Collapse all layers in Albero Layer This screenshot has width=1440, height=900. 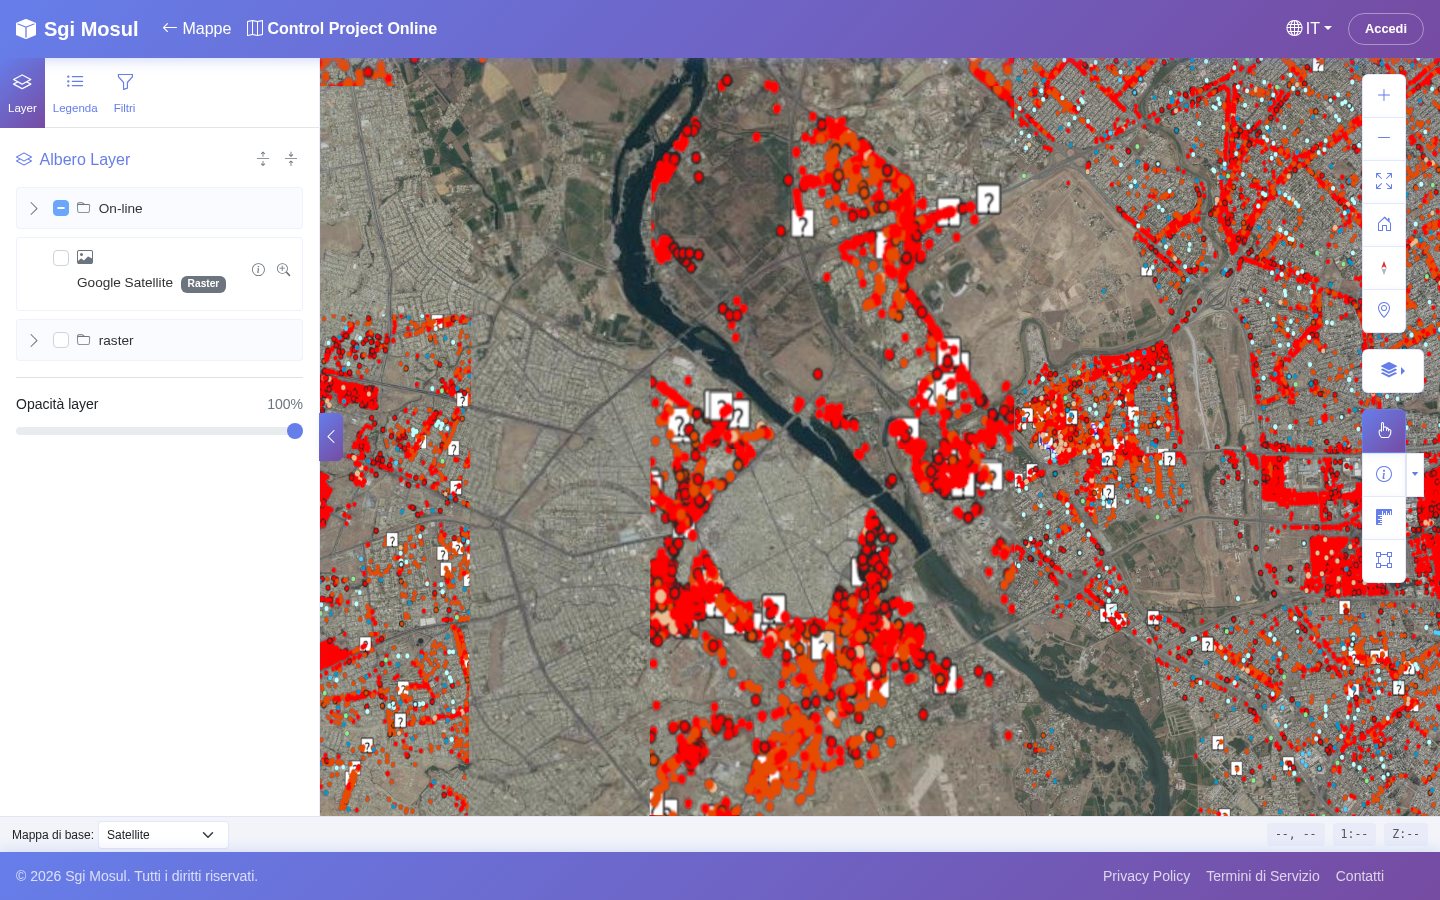291,159
